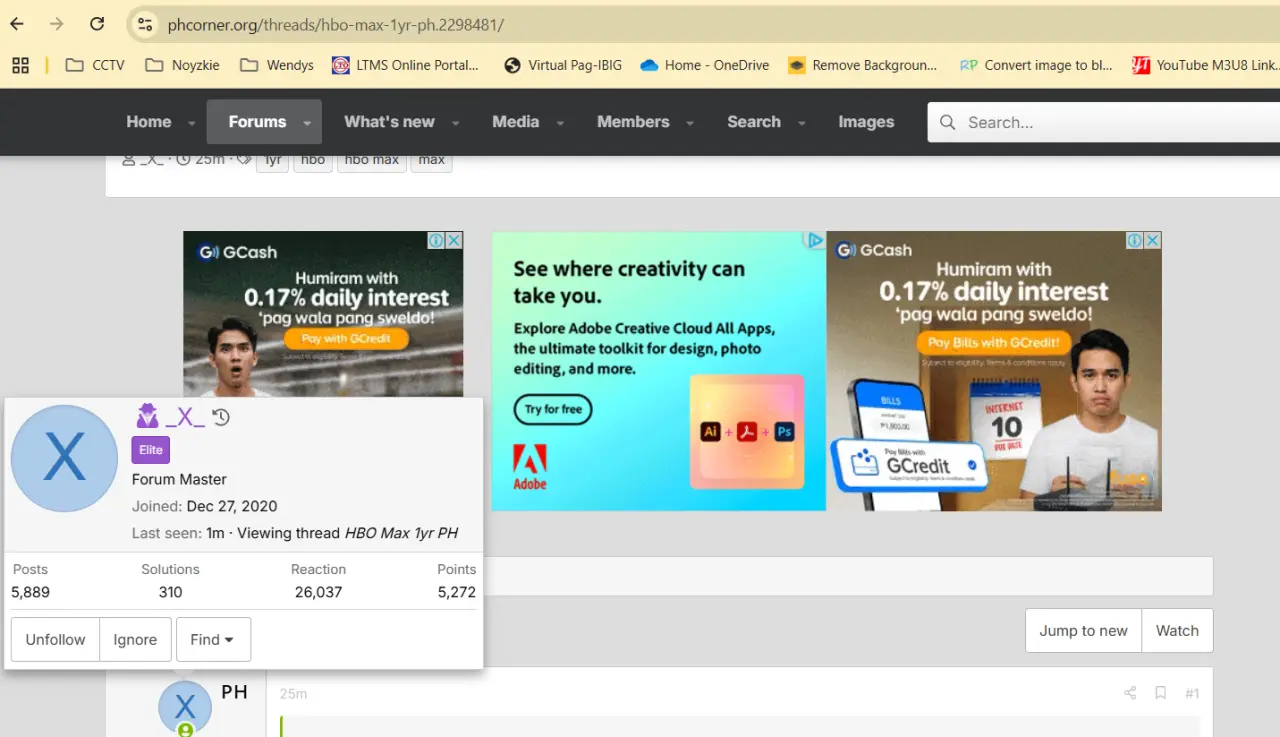Open site information icon in address bar
The height and width of the screenshot is (737, 1280).
click(x=145, y=25)
